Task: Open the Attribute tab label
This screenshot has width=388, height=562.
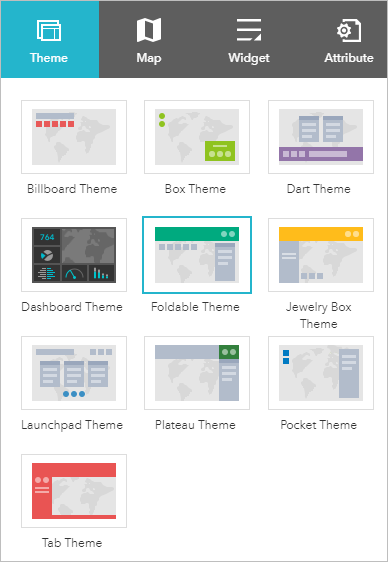Action: click(349, 58)
